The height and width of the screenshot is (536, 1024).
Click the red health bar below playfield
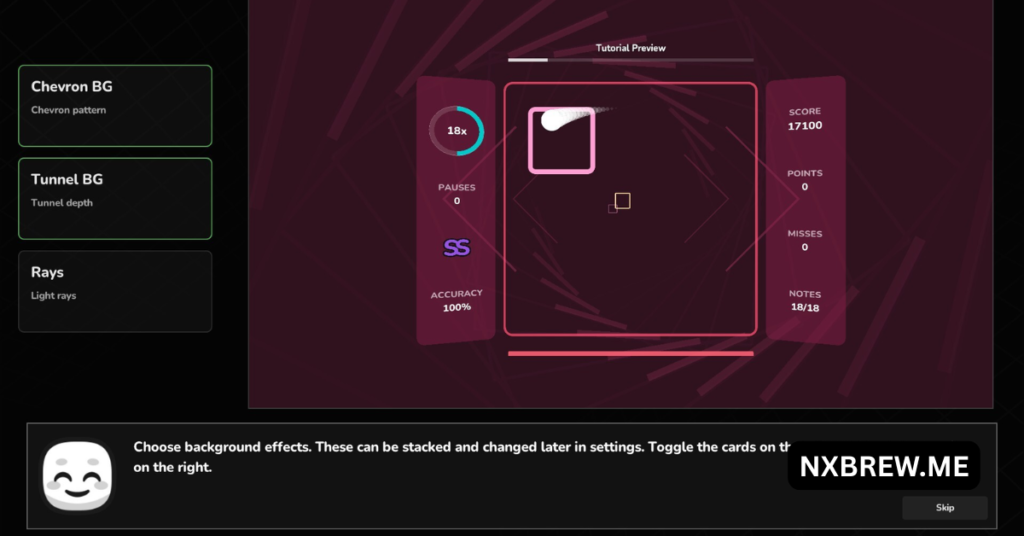[630, 353]
